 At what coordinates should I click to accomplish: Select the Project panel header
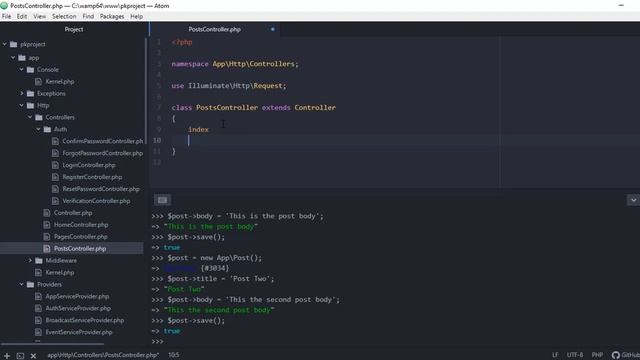tap(73, 29)
